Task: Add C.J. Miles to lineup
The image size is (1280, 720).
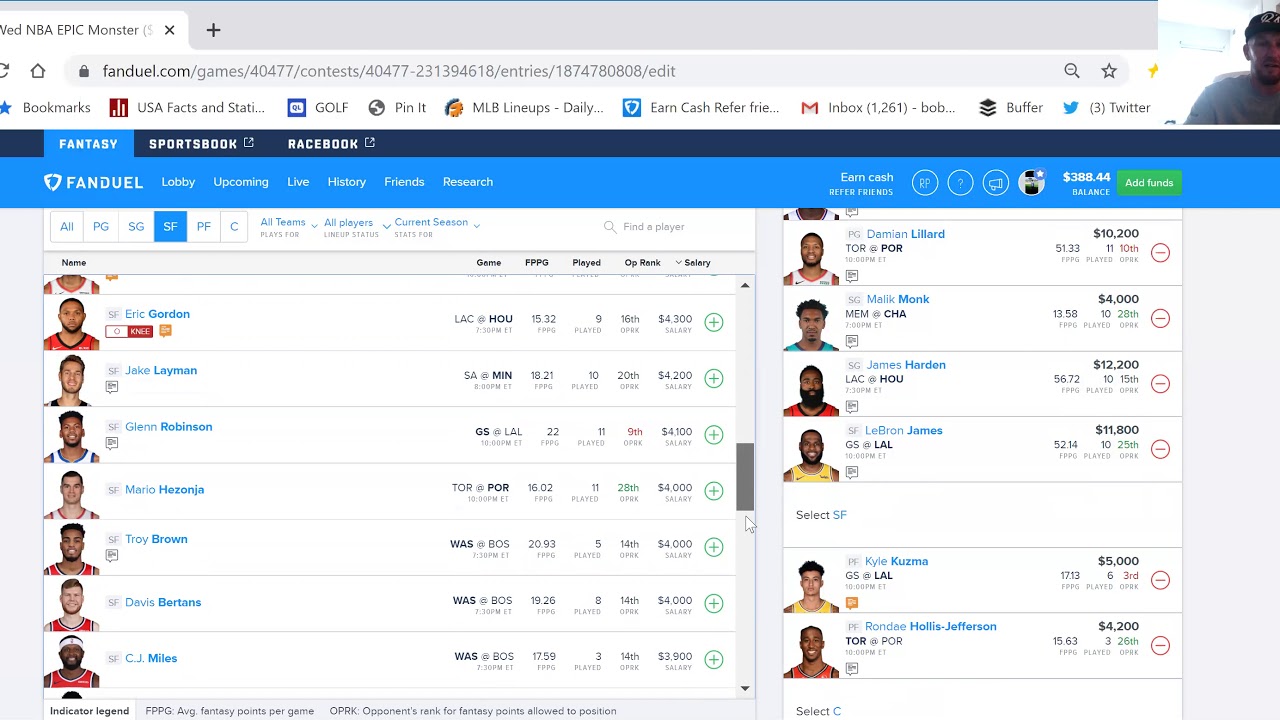Action: pyautogui.click(x=713, y=659)
